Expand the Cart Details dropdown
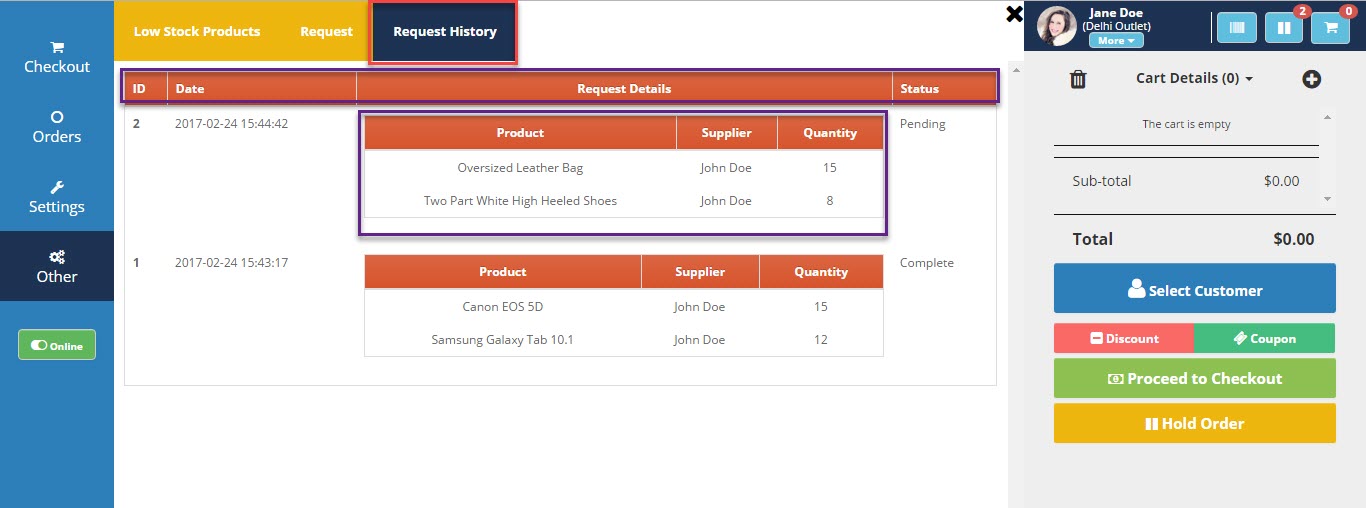1366x508 pixels. (x=1194, y=78)
